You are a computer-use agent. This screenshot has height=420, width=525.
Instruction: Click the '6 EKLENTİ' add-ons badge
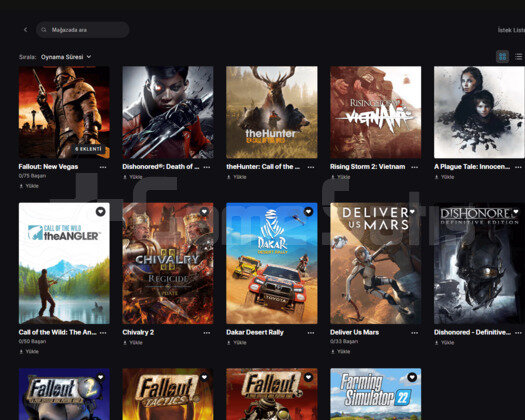[88, 149]
